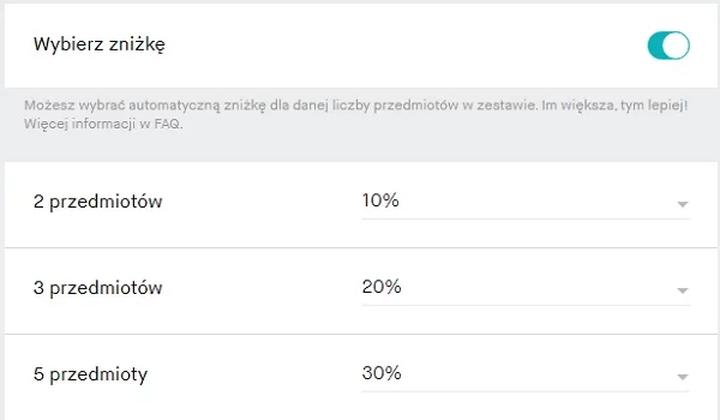Viewport: 720px width, 420px height.
Task: Open the "Więcej informacji w FAQ" link
Action: click(103, 124)
